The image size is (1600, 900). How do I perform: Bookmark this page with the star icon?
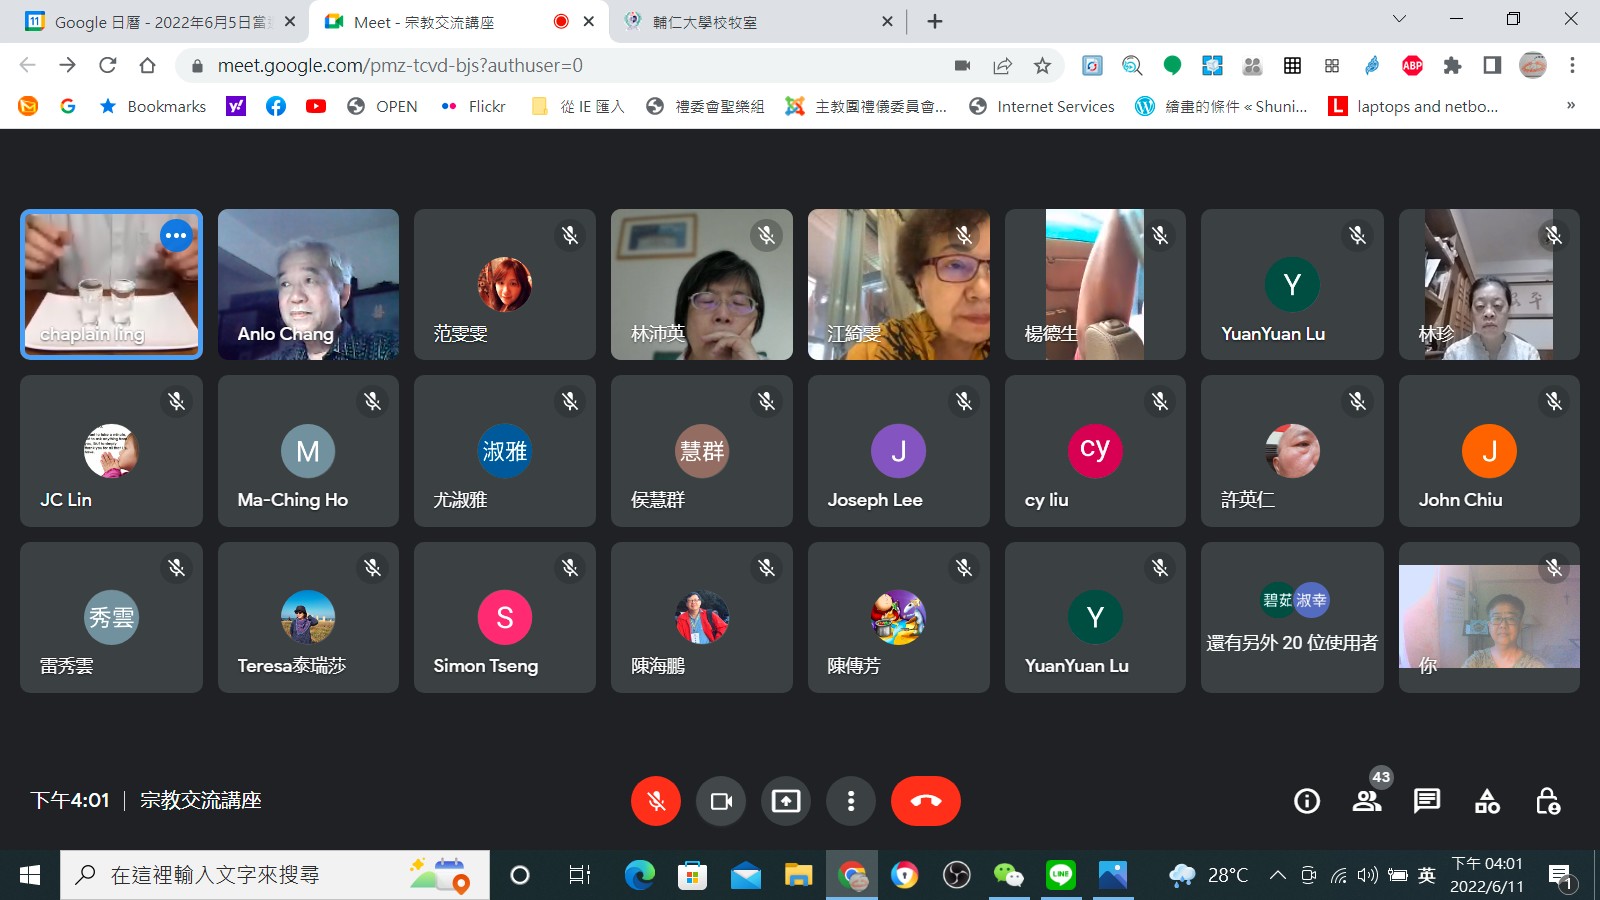[x=1042, y=66]
